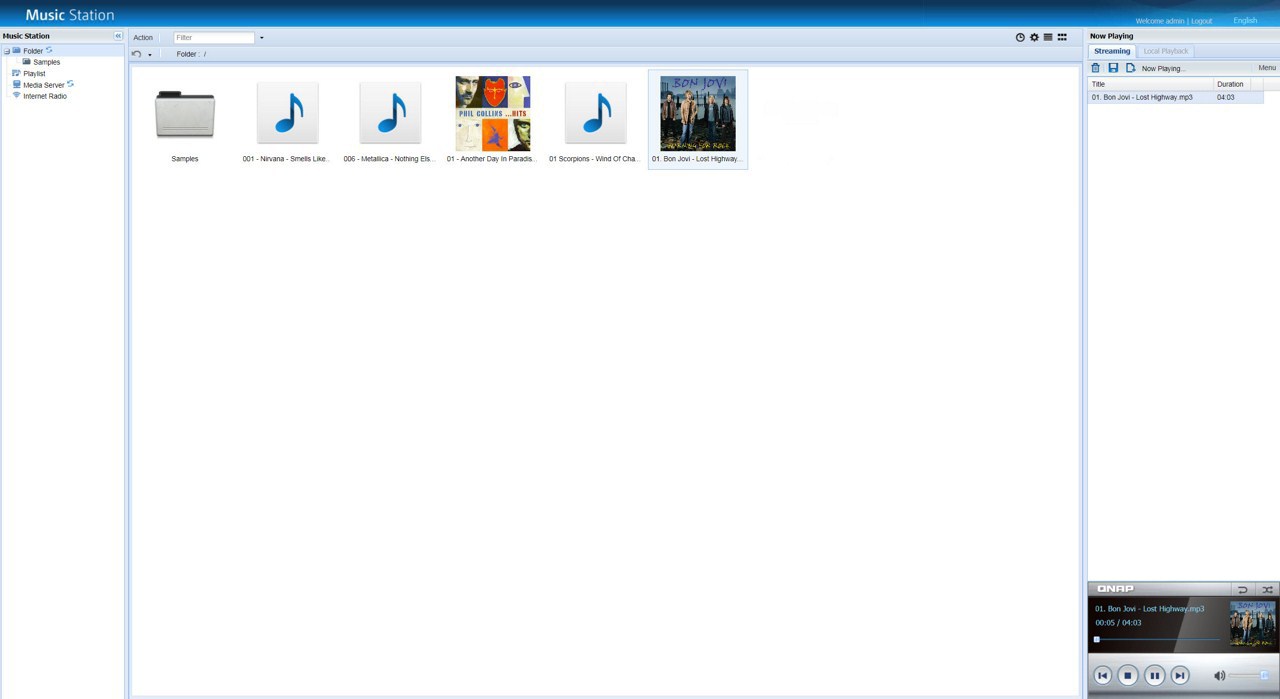Screen dimensions: 1280x699
Task: Click the export playlist page icon
Action: [1130, 68]
